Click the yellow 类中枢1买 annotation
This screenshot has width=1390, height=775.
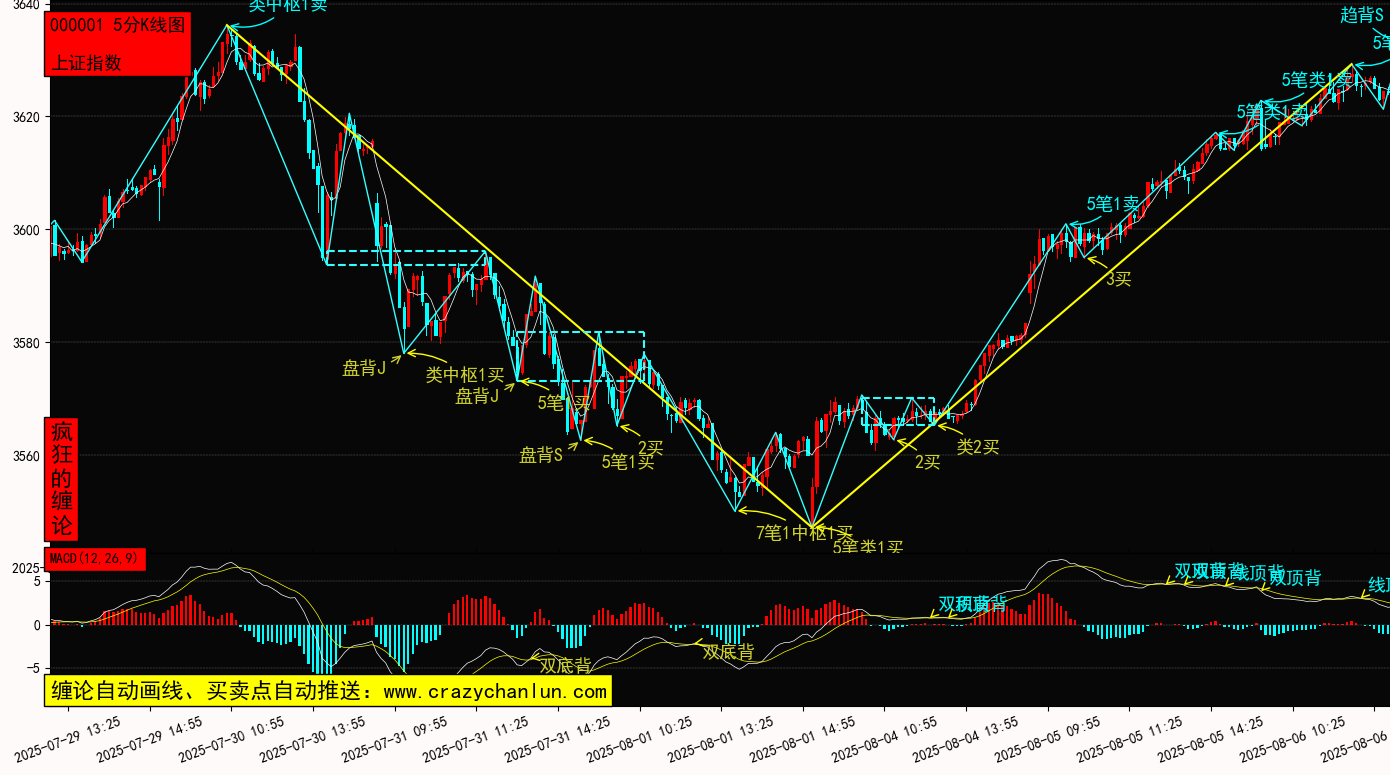465,375
